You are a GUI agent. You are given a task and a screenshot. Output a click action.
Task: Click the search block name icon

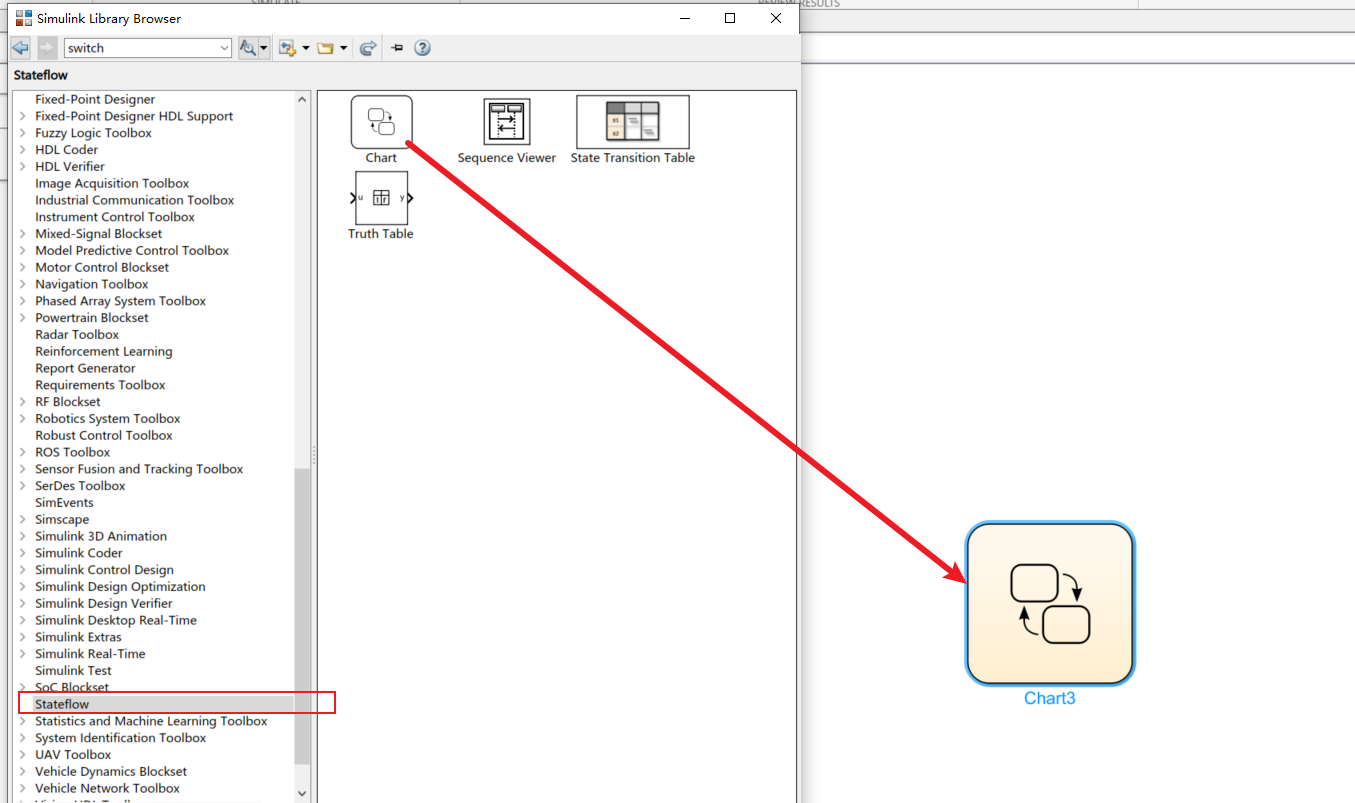(248, 48)
